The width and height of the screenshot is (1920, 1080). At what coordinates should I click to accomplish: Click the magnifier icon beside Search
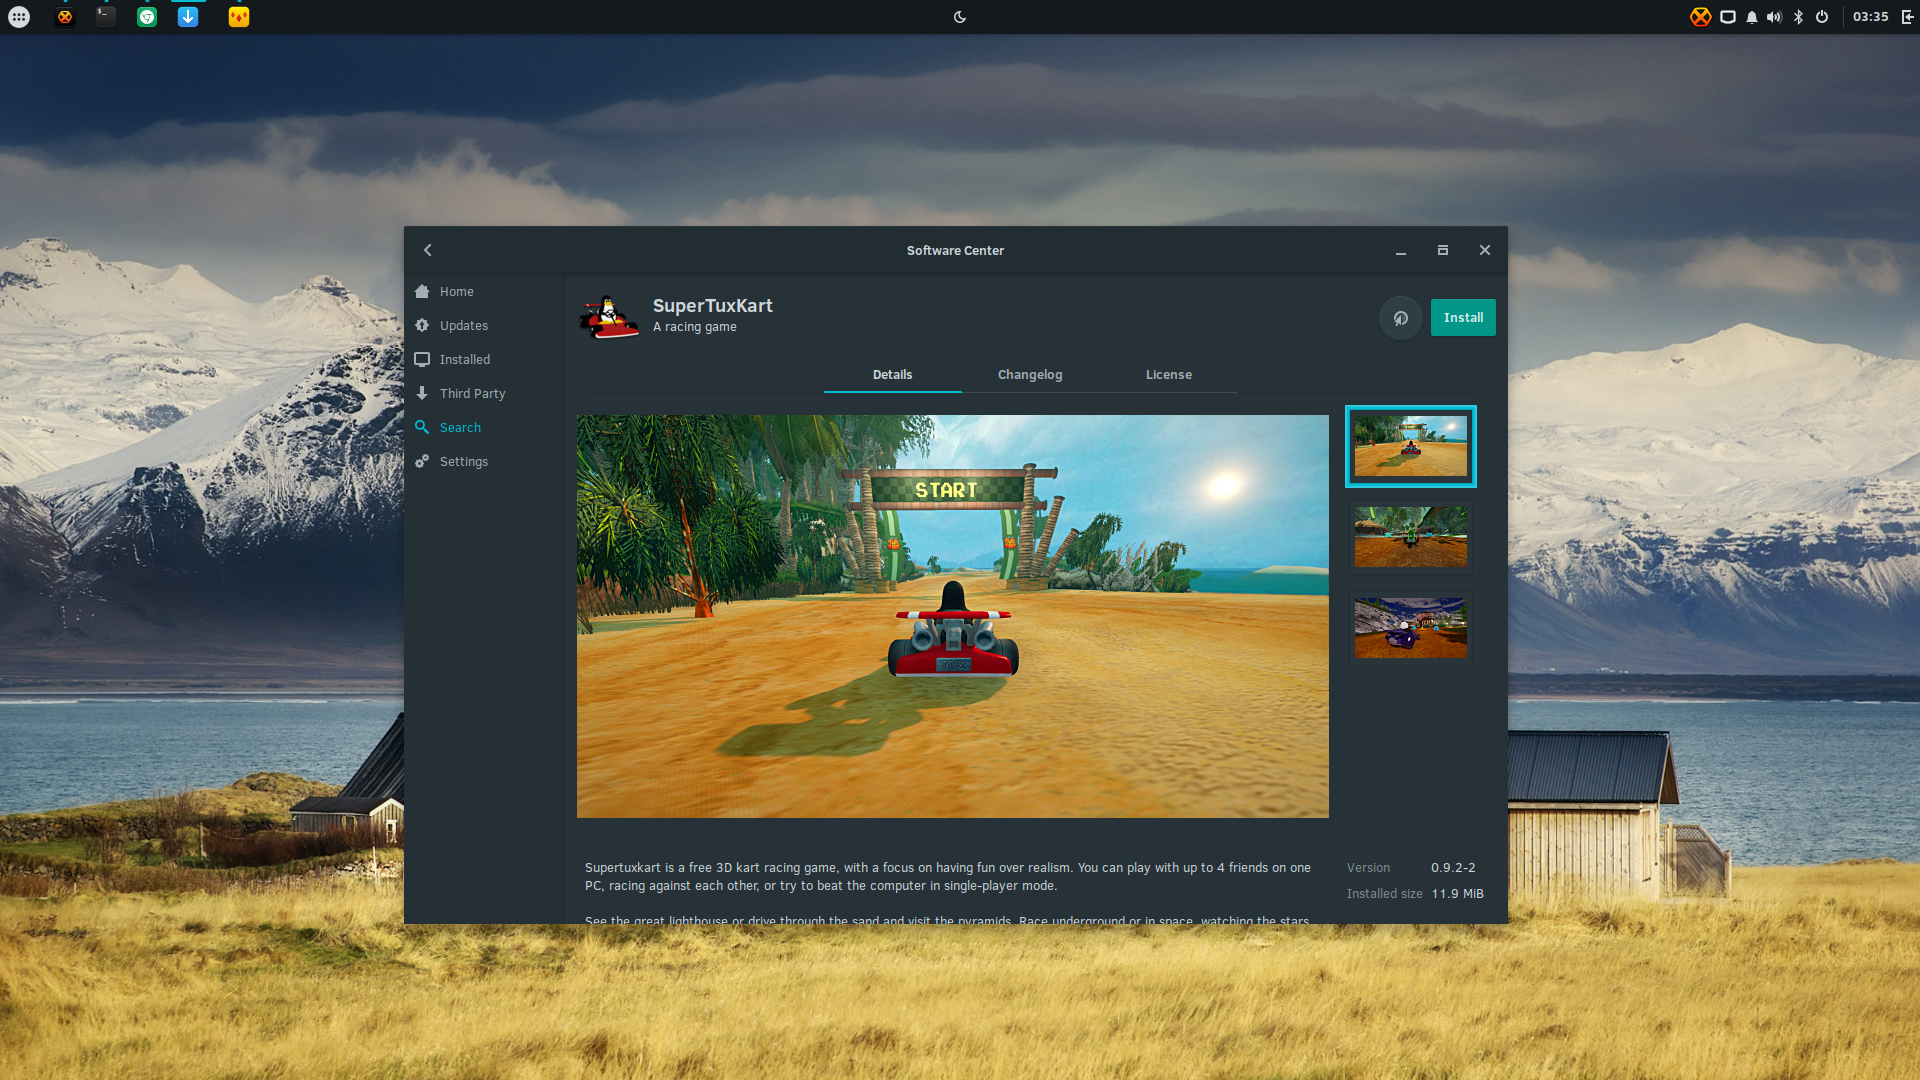point(422,427)
